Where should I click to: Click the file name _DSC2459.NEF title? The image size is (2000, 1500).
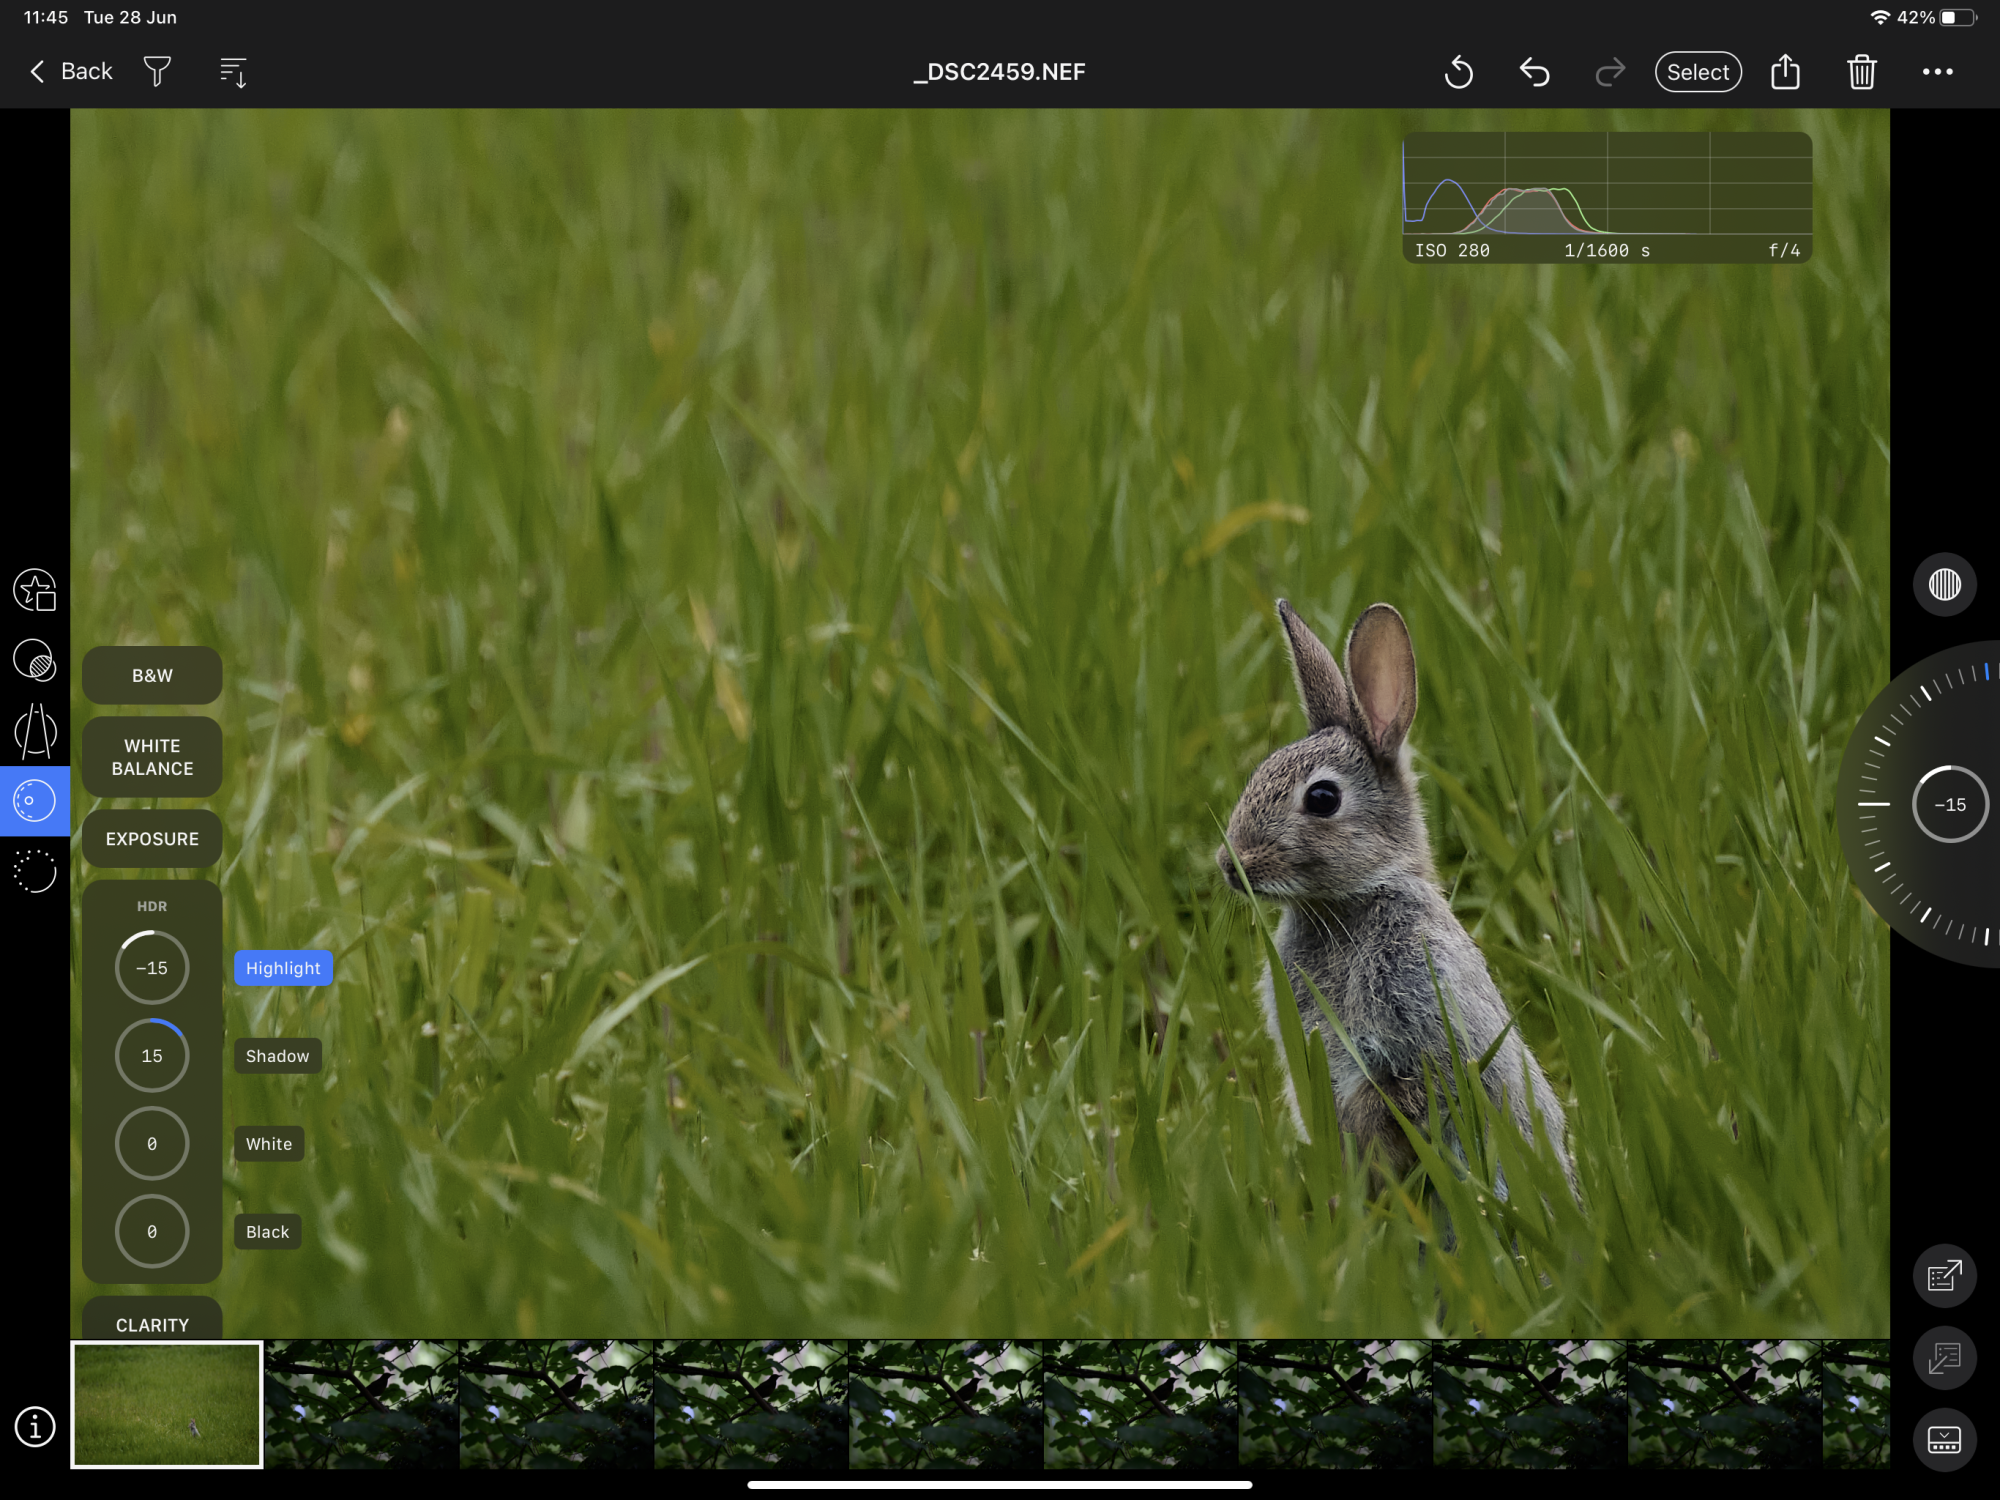click(x=999, y=72)
